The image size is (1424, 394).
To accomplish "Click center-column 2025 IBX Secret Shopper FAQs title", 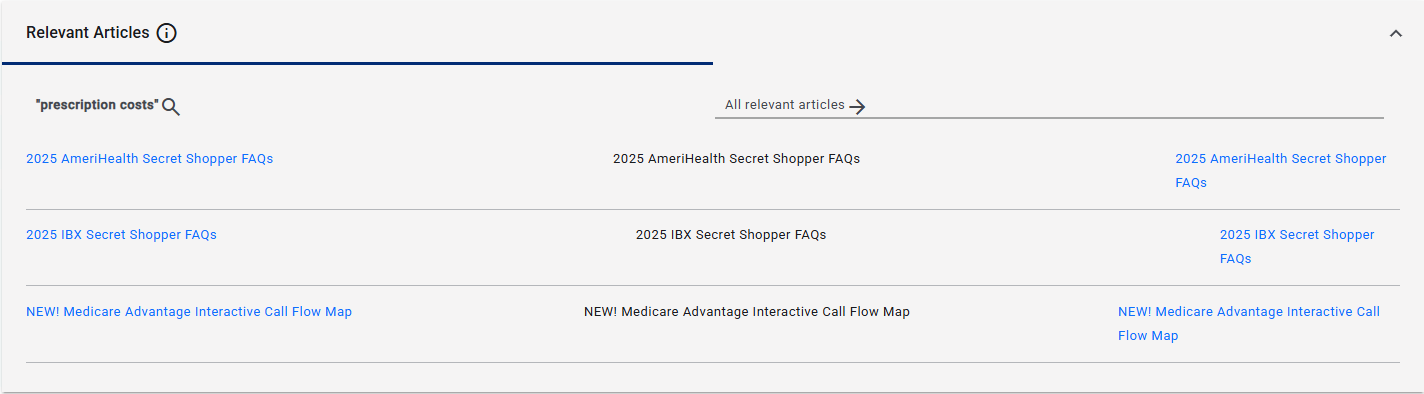I will point(731,235).
